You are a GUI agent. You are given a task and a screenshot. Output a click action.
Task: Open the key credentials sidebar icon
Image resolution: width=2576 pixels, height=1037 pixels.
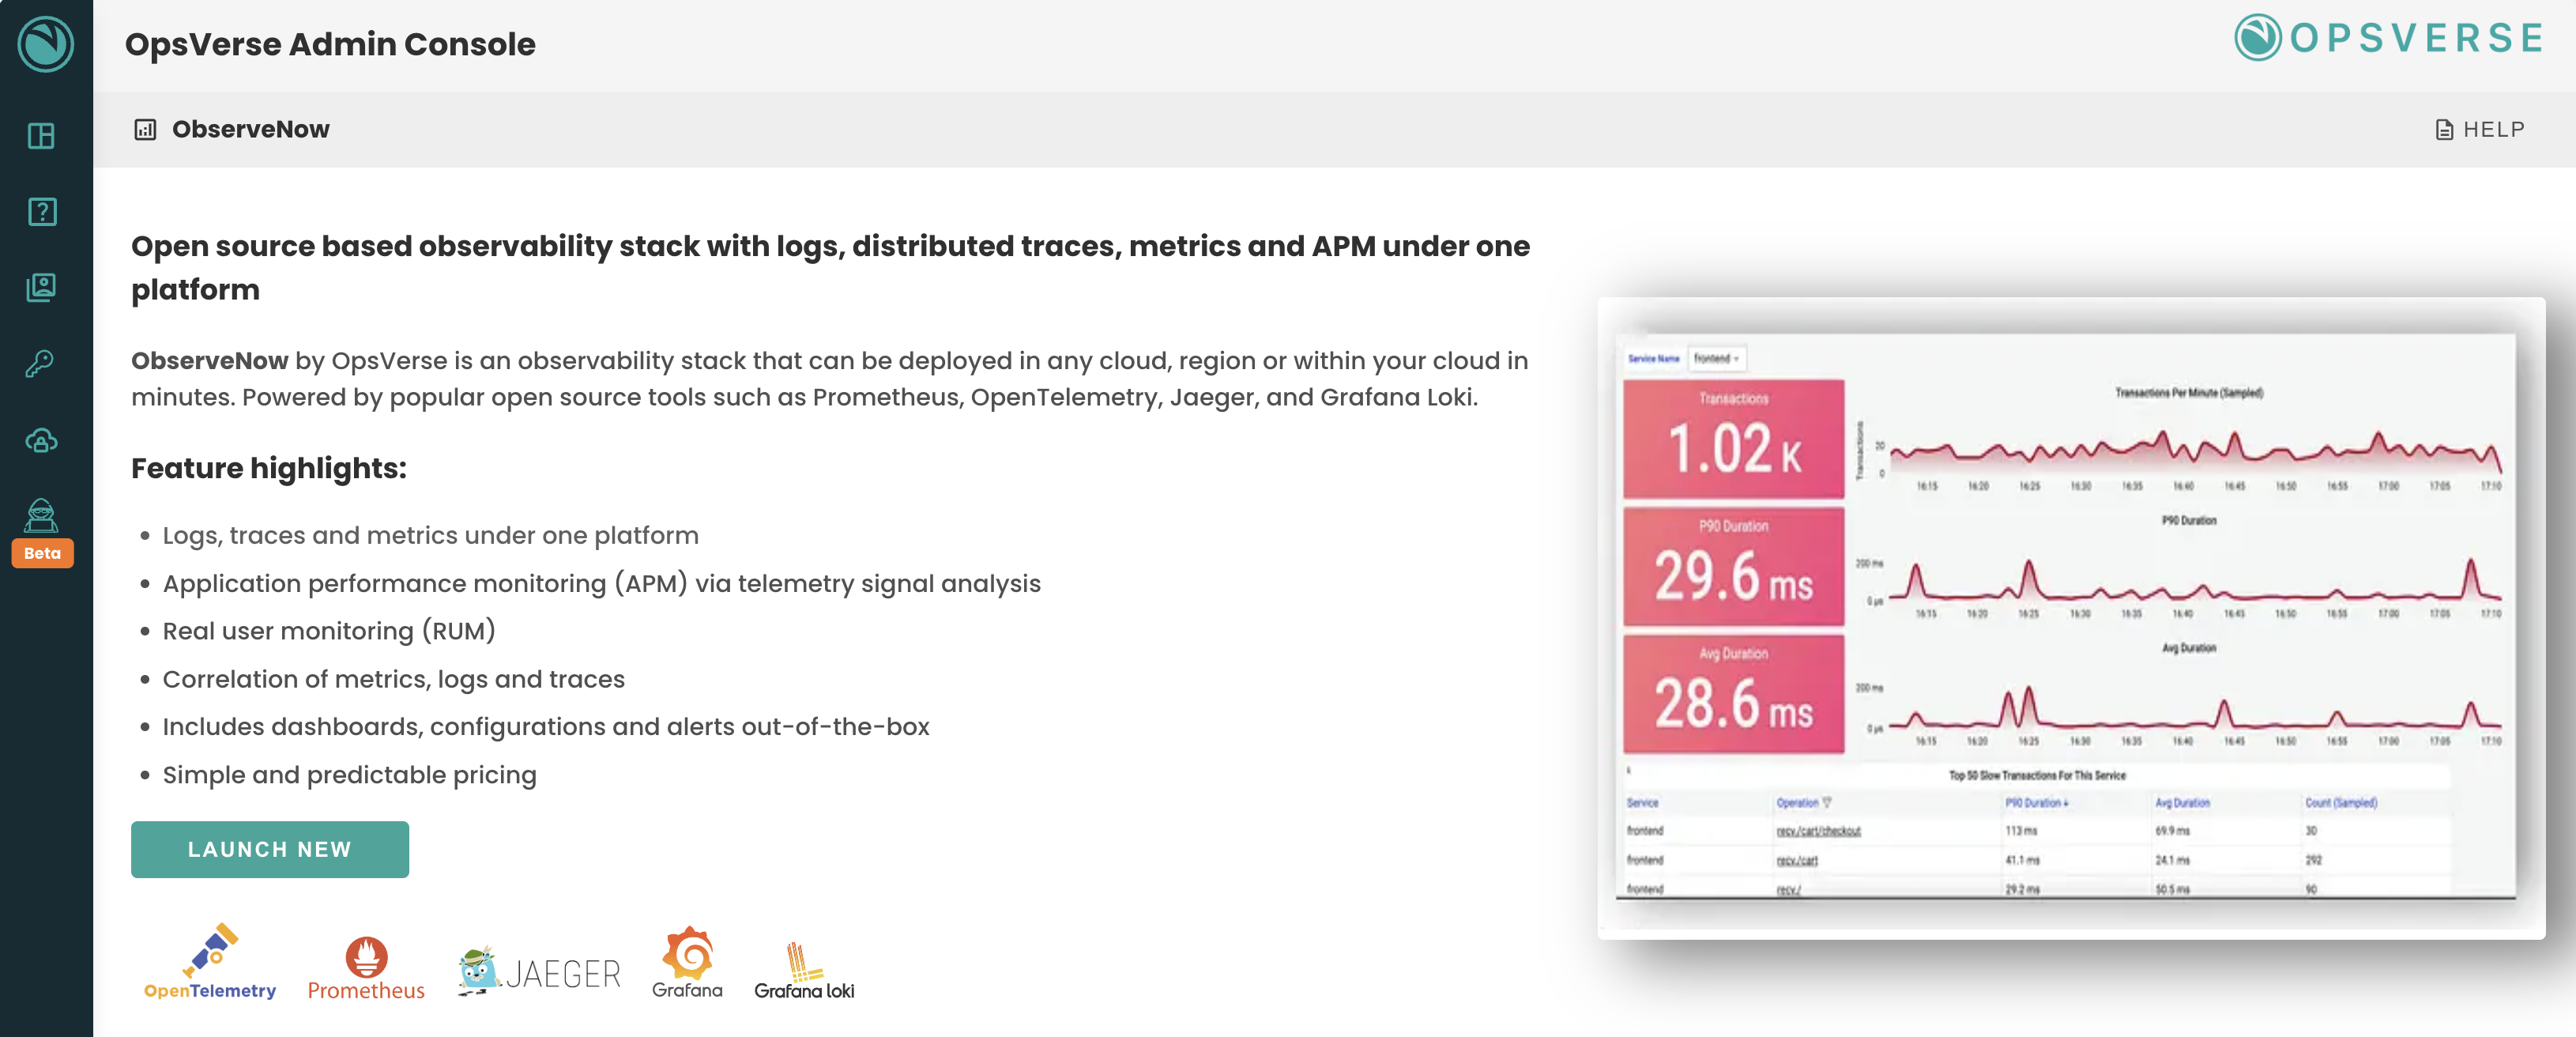[42, 364]
